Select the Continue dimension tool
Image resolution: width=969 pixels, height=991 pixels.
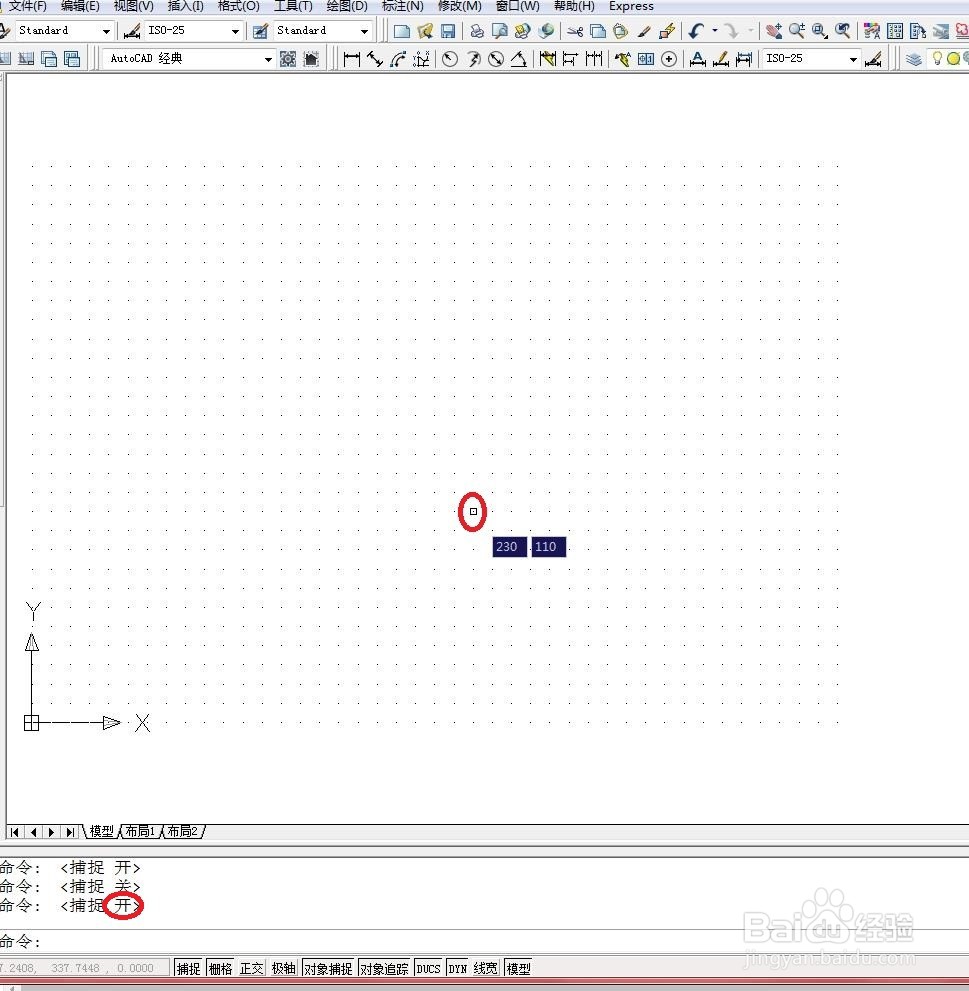tap(594, 59)
